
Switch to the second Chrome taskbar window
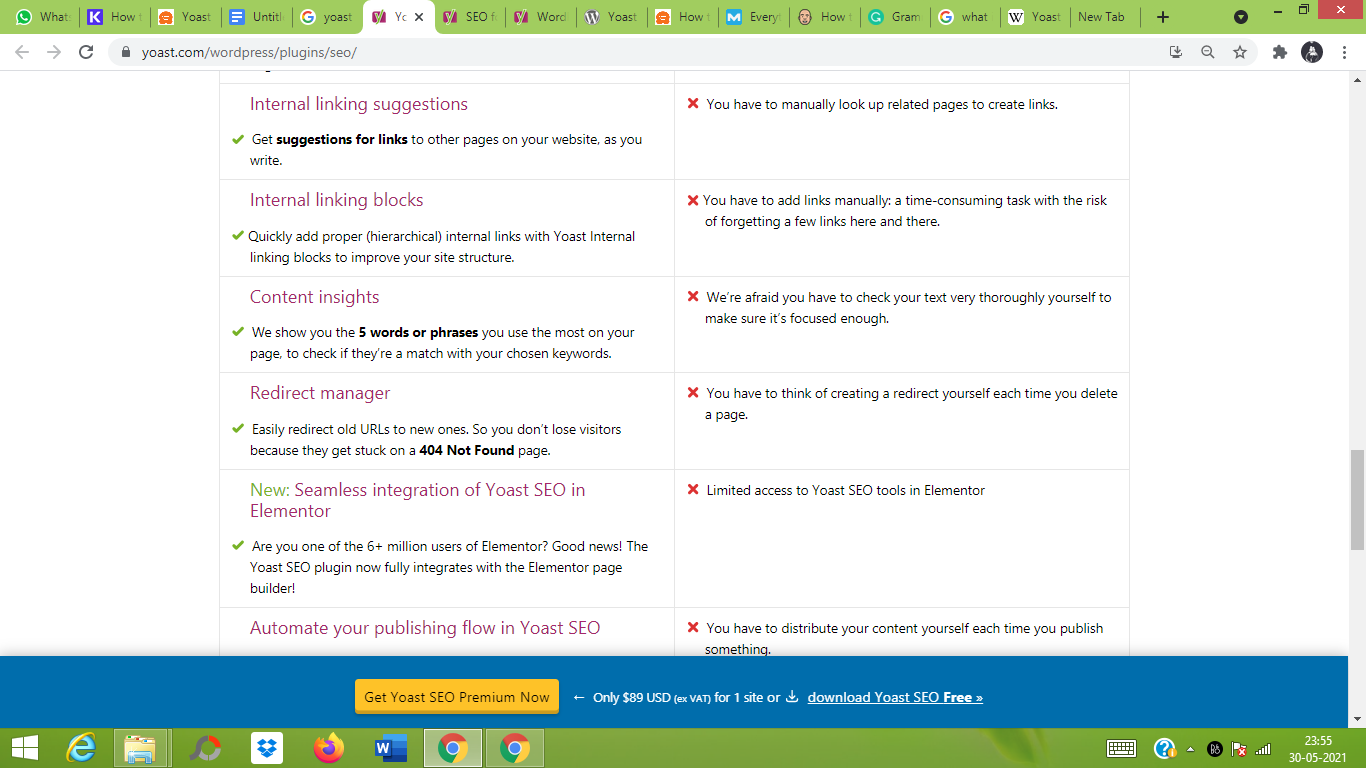[x=515, y=748]
